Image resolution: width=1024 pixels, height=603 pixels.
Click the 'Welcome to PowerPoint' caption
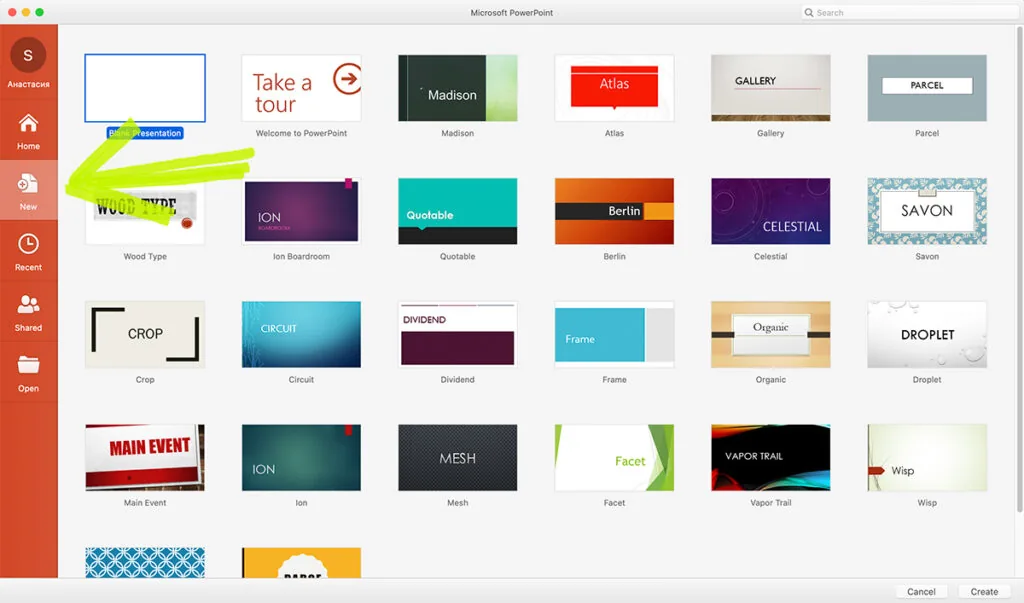[301, 133]
